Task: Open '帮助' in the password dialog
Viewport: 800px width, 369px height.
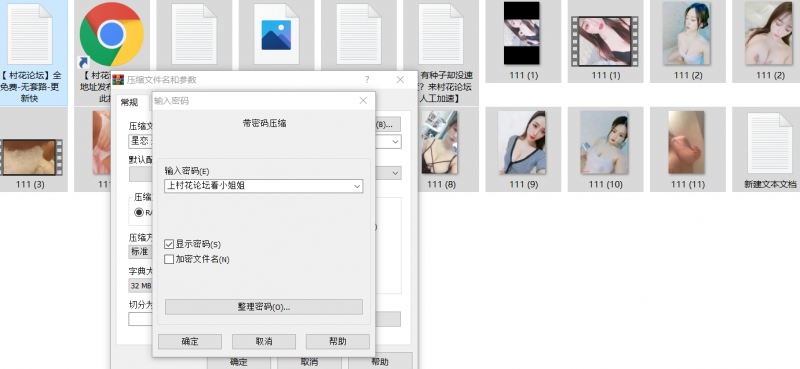Action: pyautogui.click(x=338, y=341)
